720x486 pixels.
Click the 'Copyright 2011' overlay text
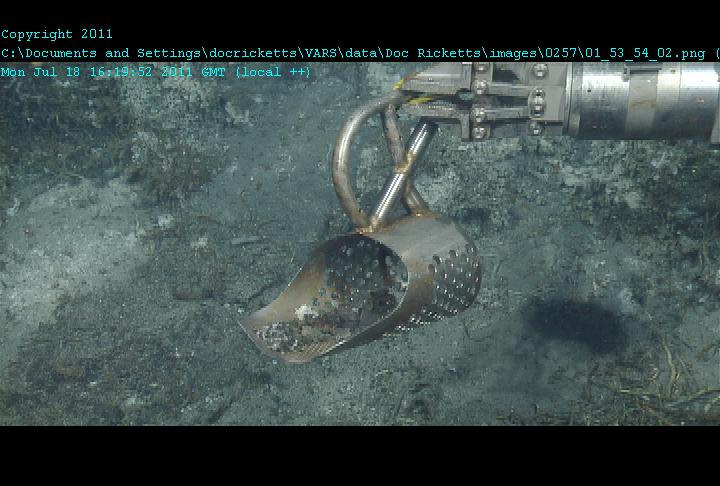coord(56,34)
